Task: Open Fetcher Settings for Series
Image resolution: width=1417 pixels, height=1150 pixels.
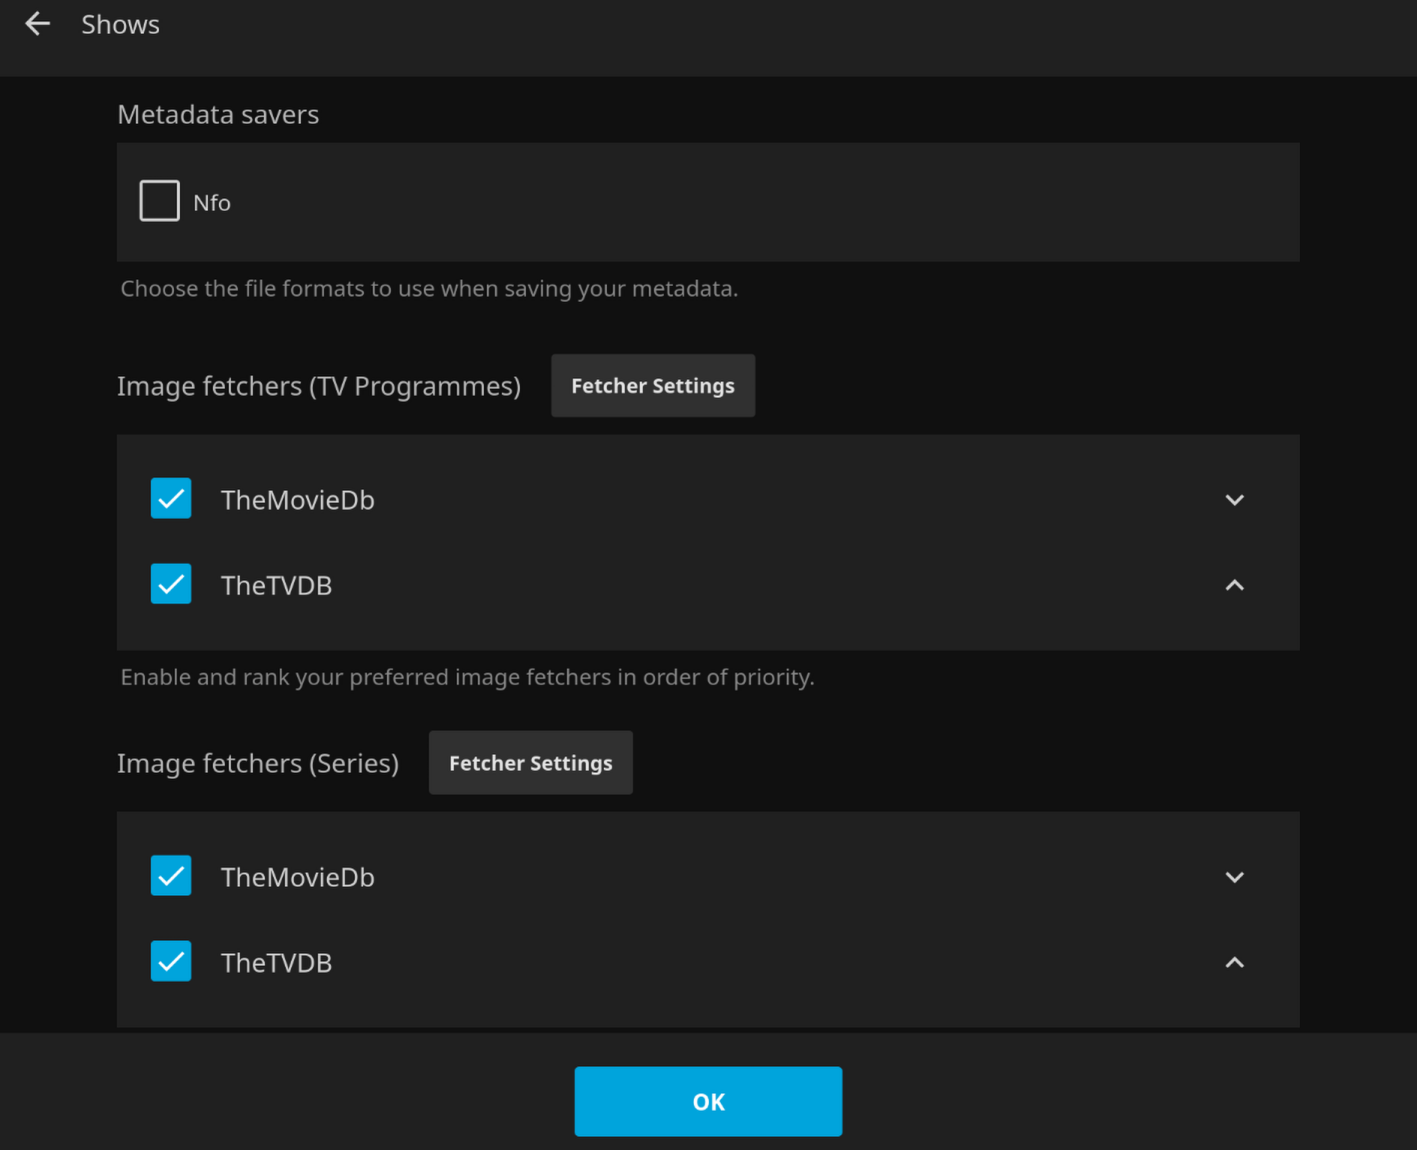Action: pos(530,763)
